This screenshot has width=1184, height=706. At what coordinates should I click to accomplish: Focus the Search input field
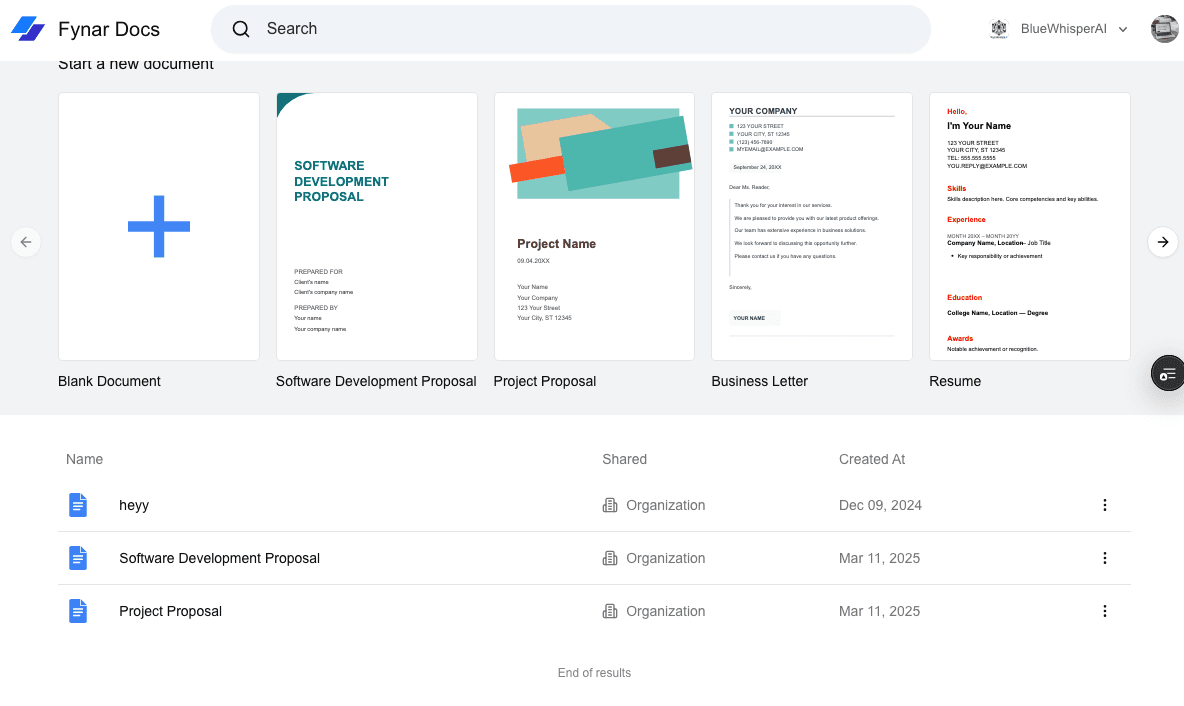(x=570, y=29)
